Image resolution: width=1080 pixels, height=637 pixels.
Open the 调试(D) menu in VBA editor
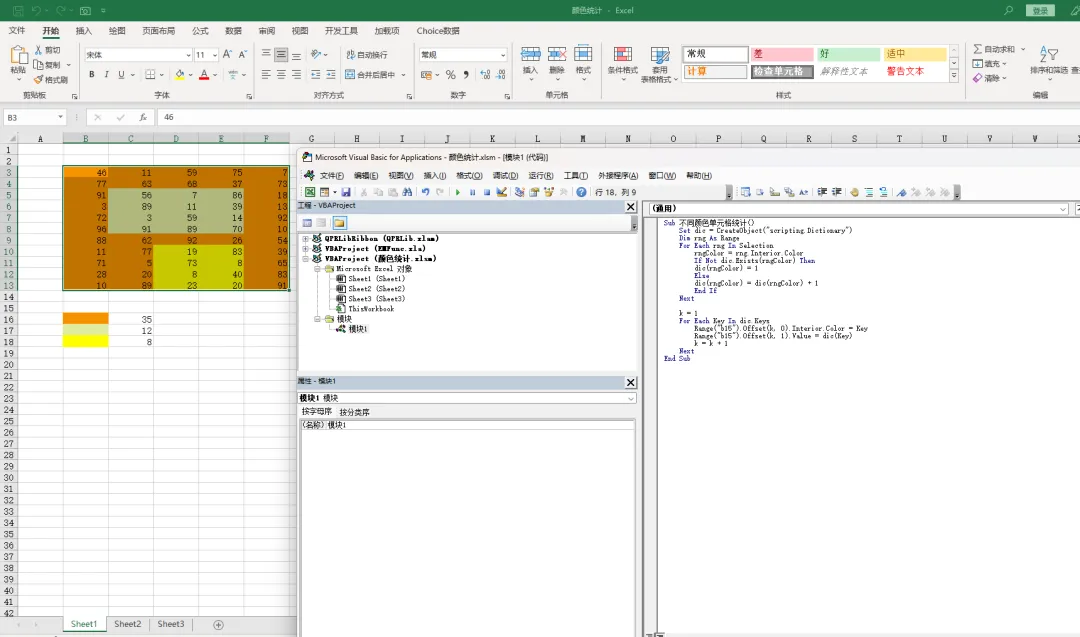505,176
